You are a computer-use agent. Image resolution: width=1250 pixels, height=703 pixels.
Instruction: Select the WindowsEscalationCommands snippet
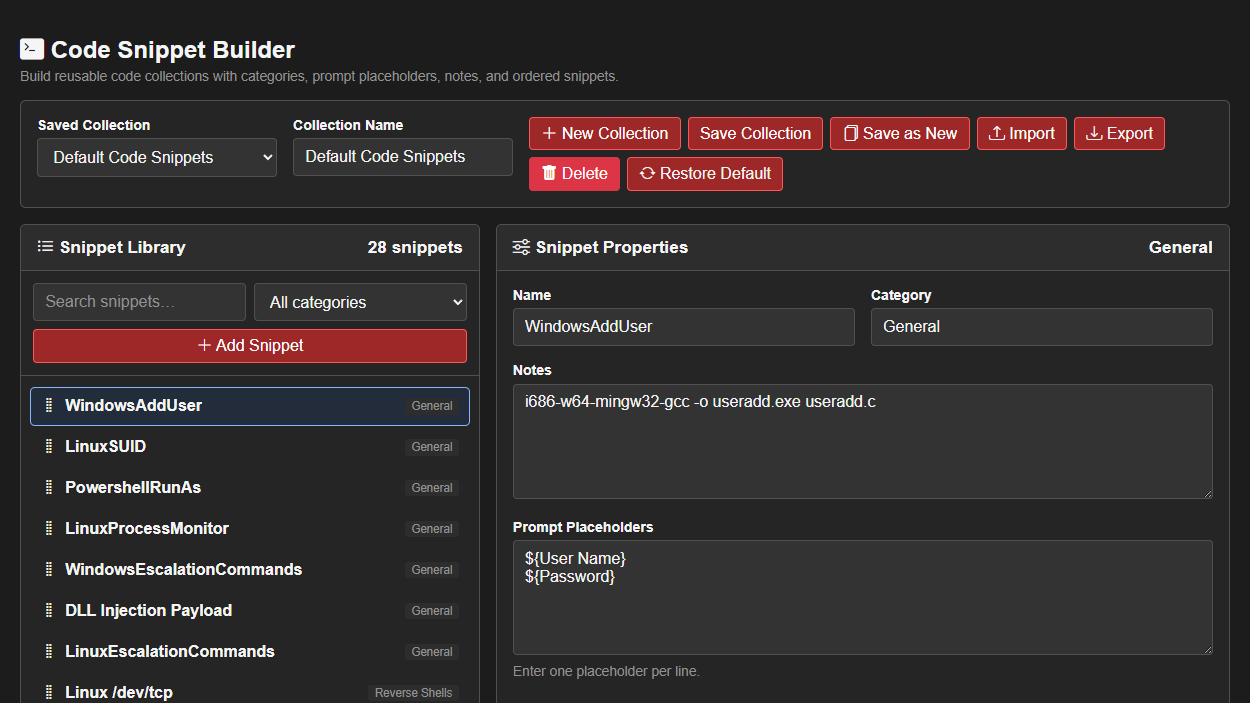pos(250,570)
